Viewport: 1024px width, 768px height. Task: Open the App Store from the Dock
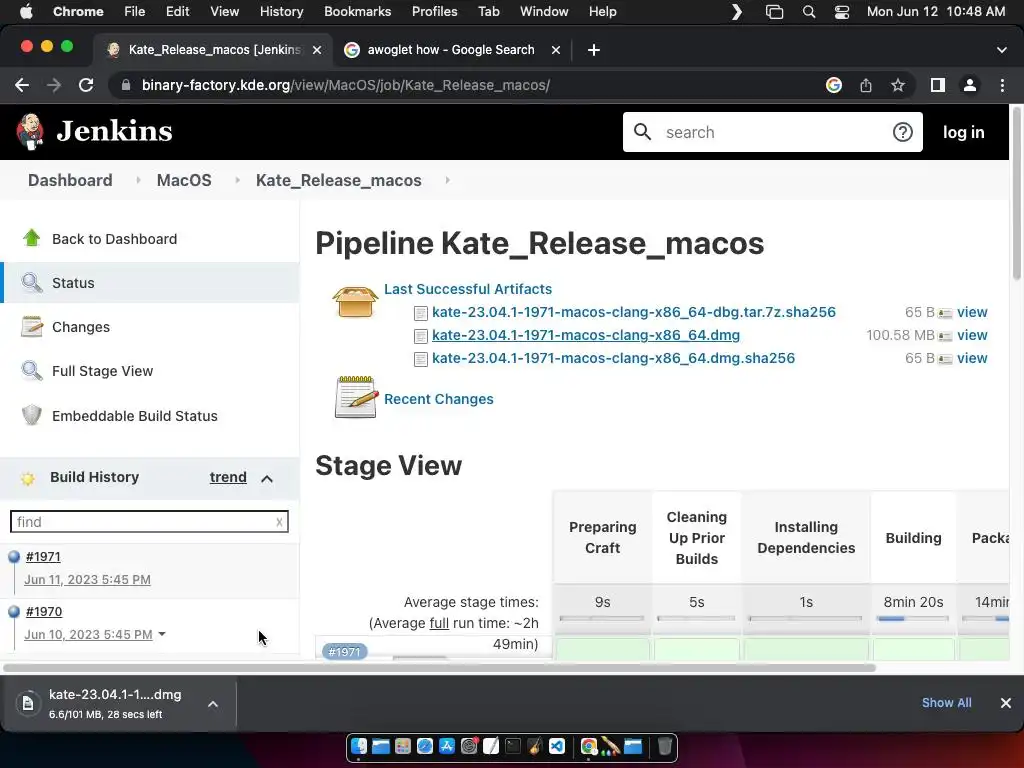click(447, 746)
